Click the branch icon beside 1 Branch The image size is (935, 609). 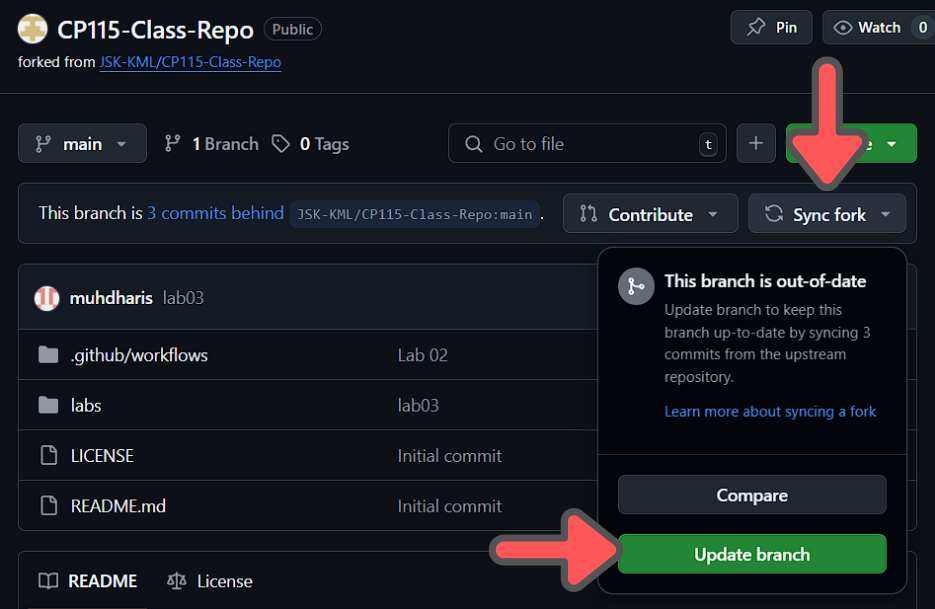(x=172, y=144)
